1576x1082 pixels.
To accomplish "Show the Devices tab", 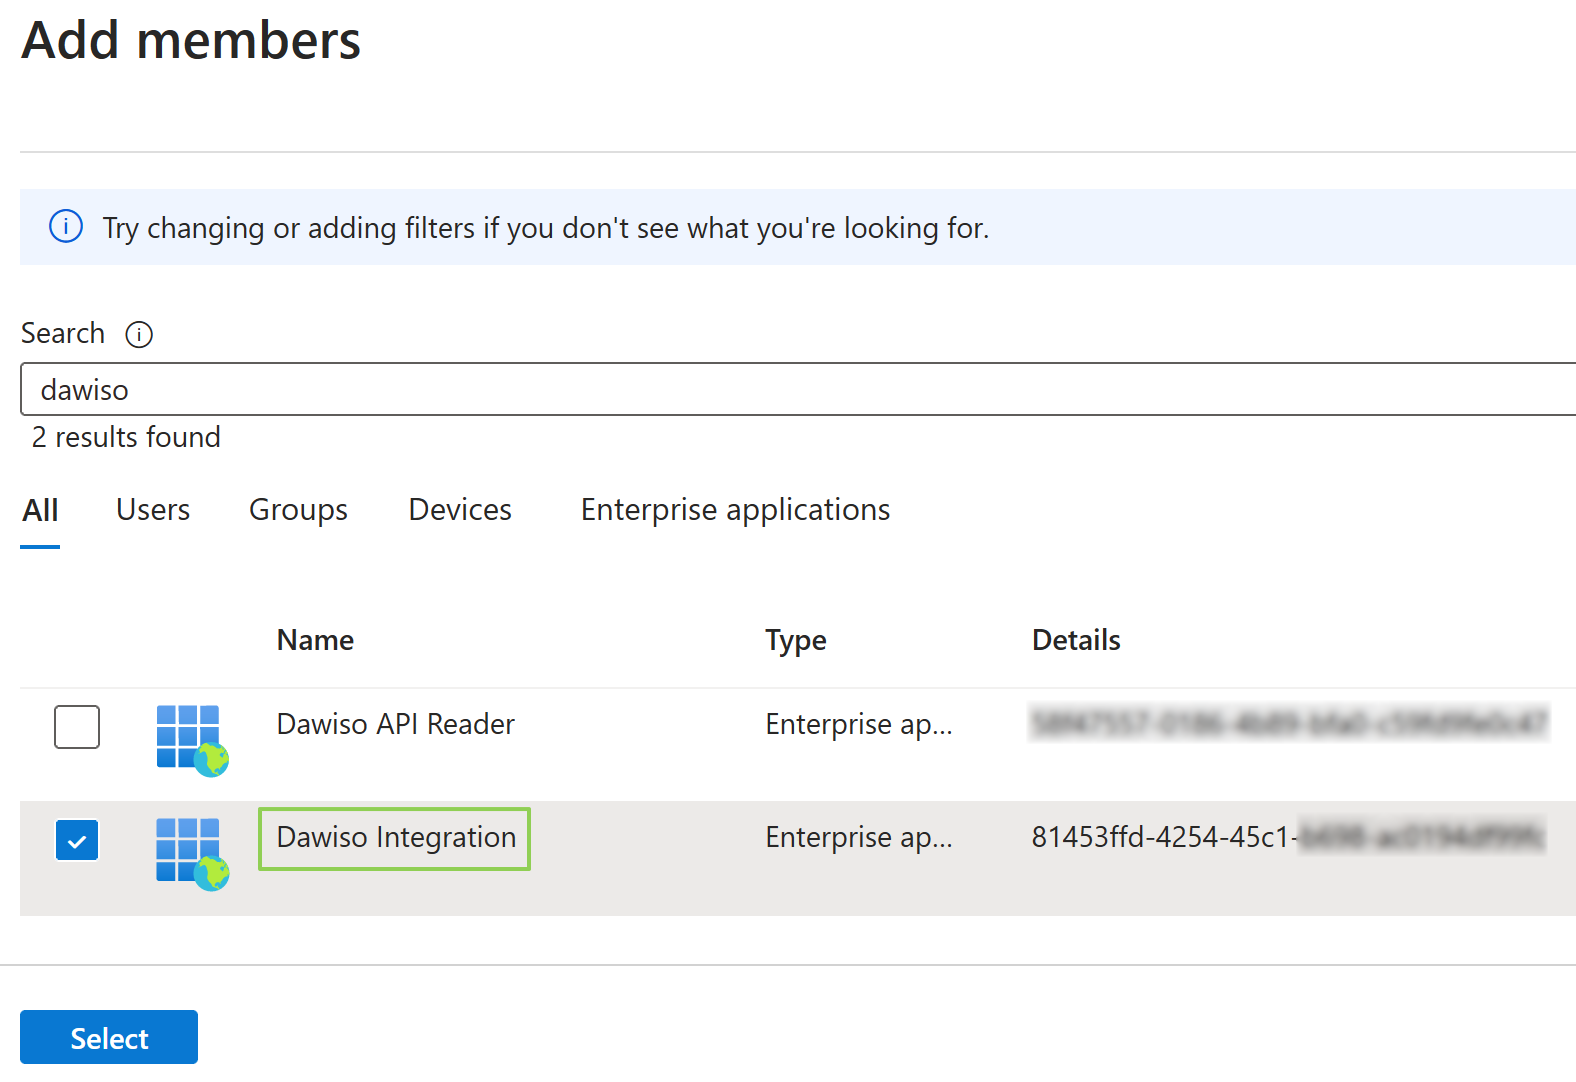I will tap(460, 510).
